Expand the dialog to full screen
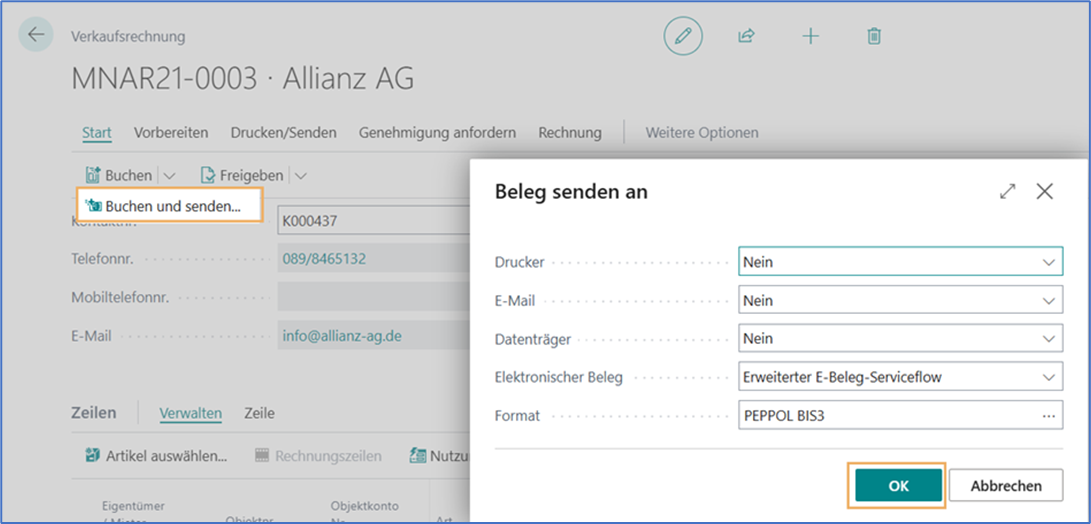 1008,192
